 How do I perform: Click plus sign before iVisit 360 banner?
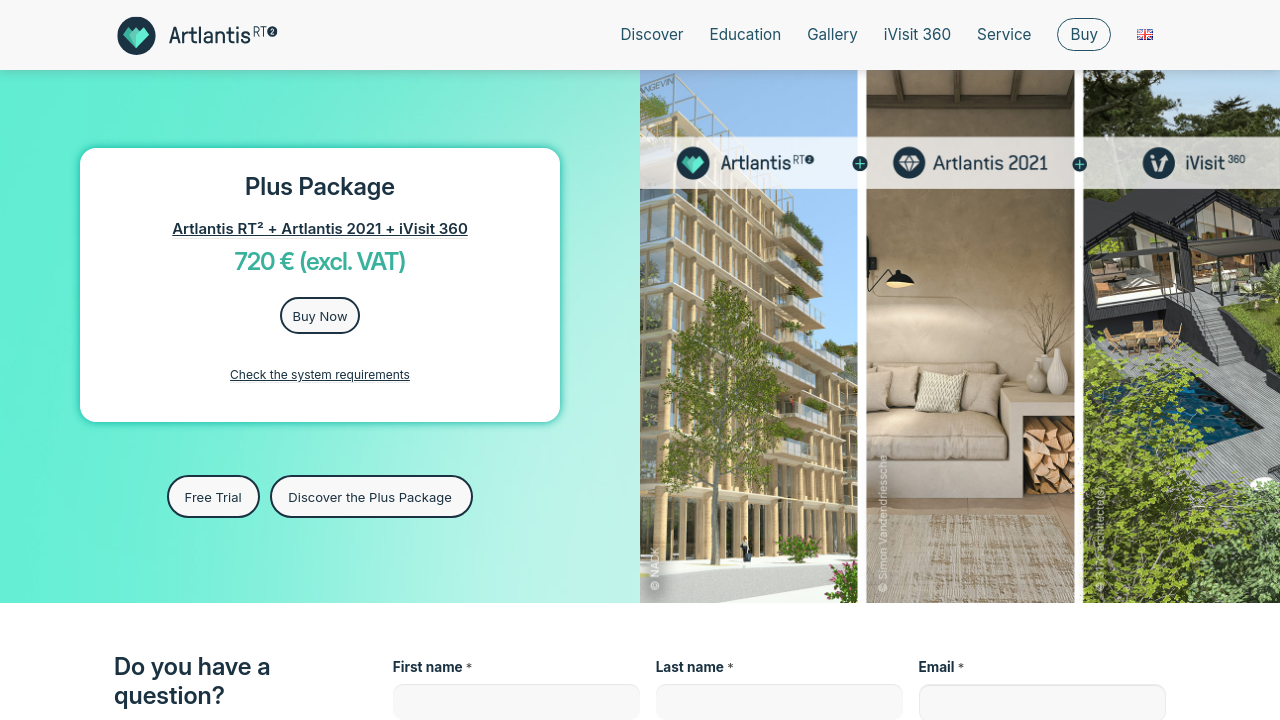click(1079, 164)
